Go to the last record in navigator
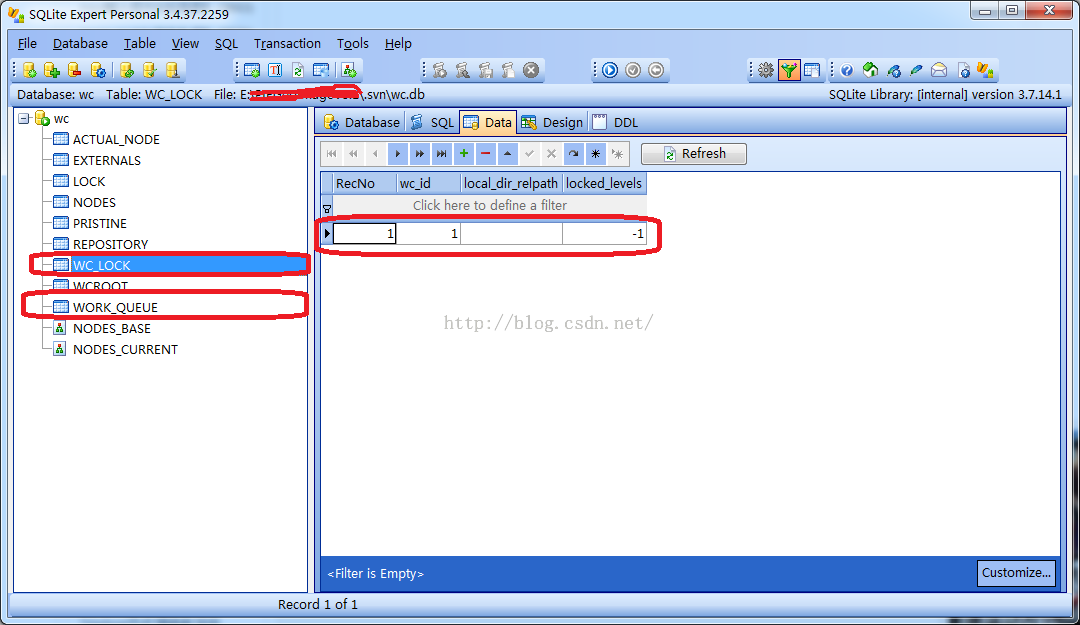This screenshot has height=625, width=1080. pyautogui.click(x=441, y=154)
